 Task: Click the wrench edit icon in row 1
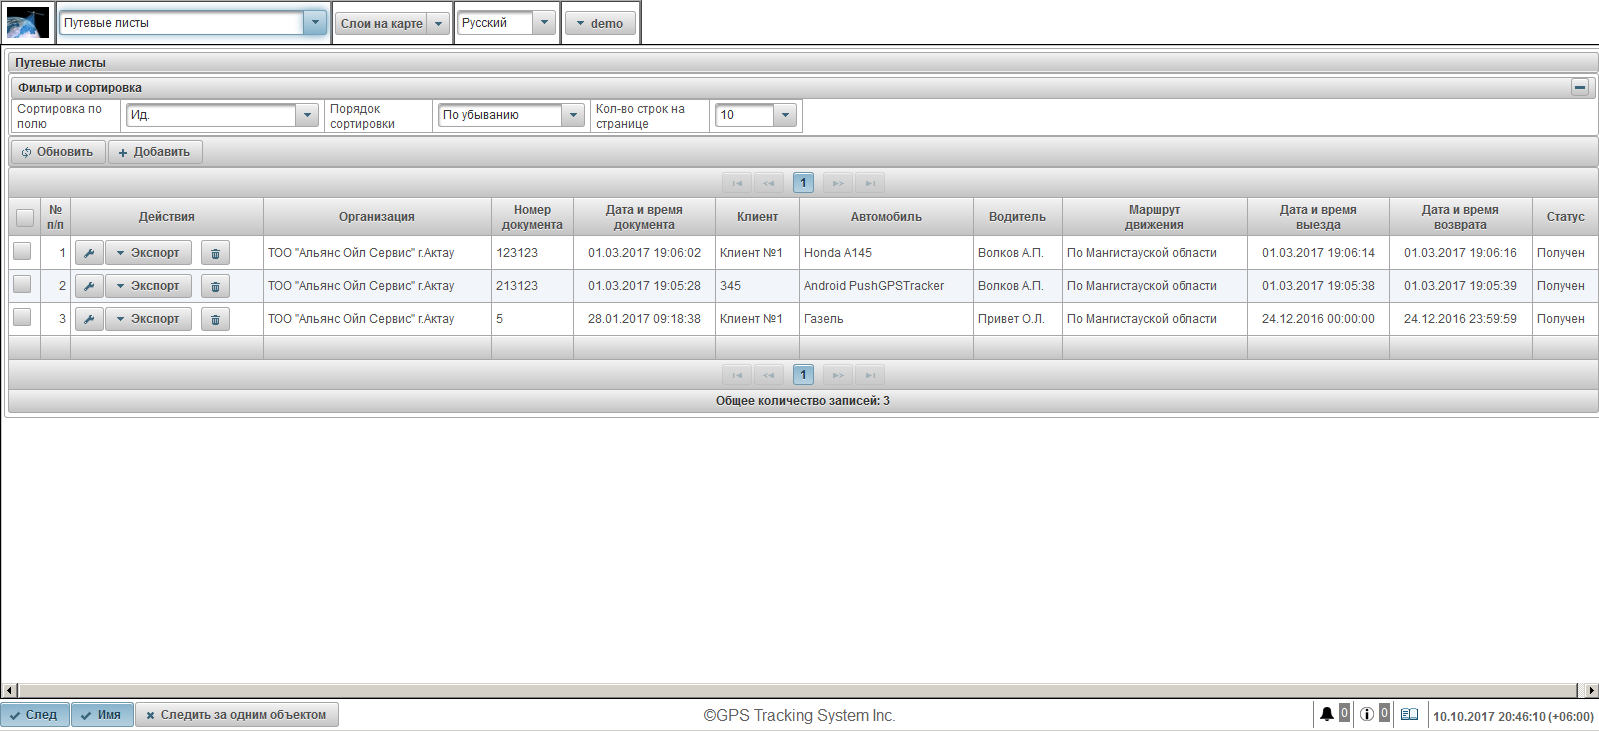coord(89,253)
